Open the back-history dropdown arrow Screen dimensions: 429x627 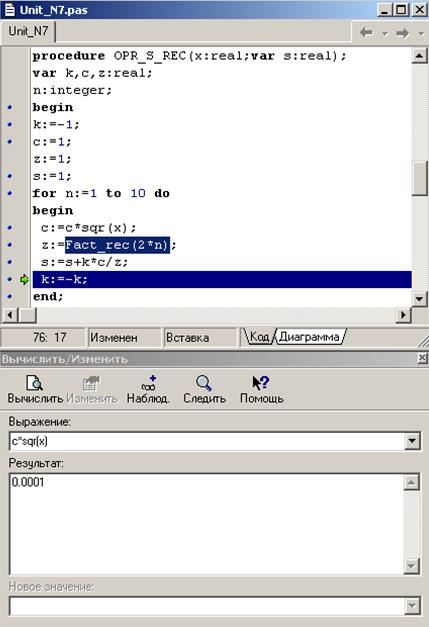point(385,34)
